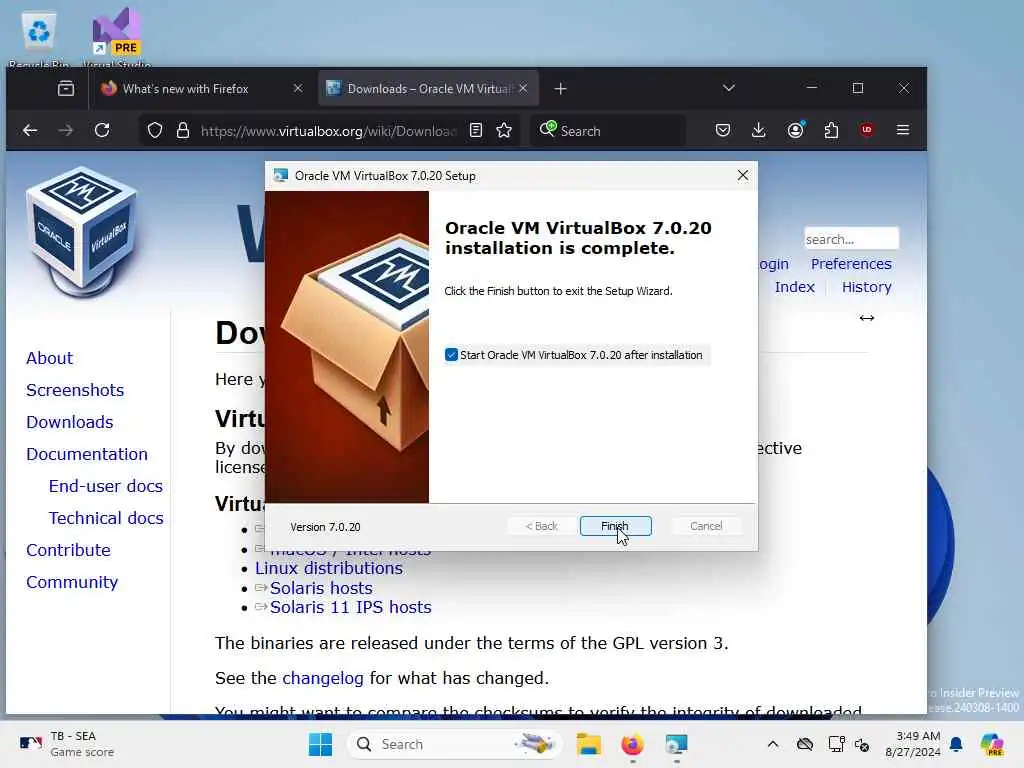Open Visual Studio Preview desktop shortcut
Screen dimensions: 1024x768
pos(117,38)
